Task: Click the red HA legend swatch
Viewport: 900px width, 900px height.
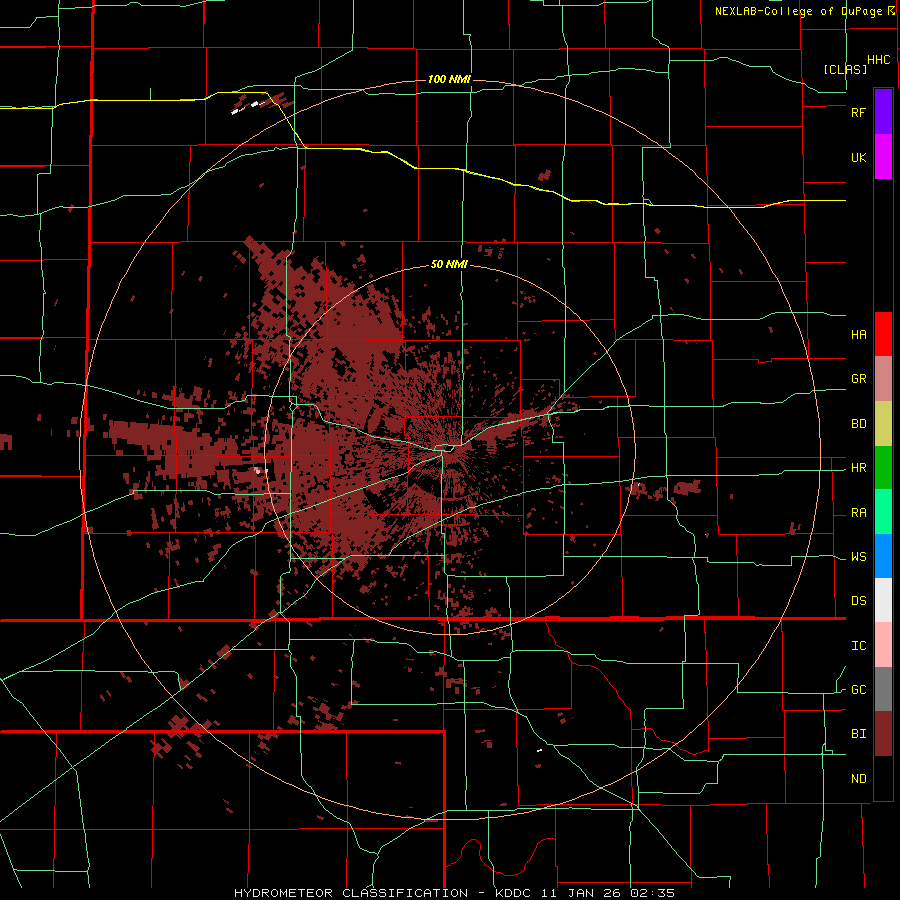Action: [883, 334]
